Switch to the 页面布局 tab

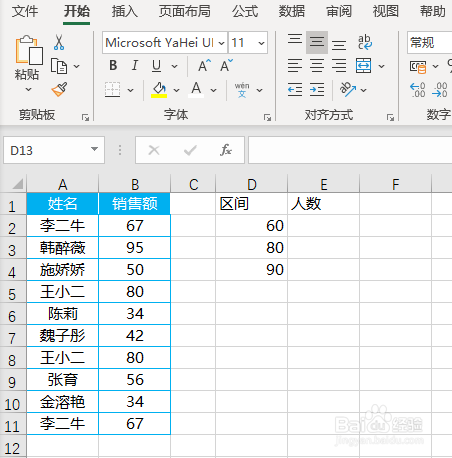(x=185, y=12)
